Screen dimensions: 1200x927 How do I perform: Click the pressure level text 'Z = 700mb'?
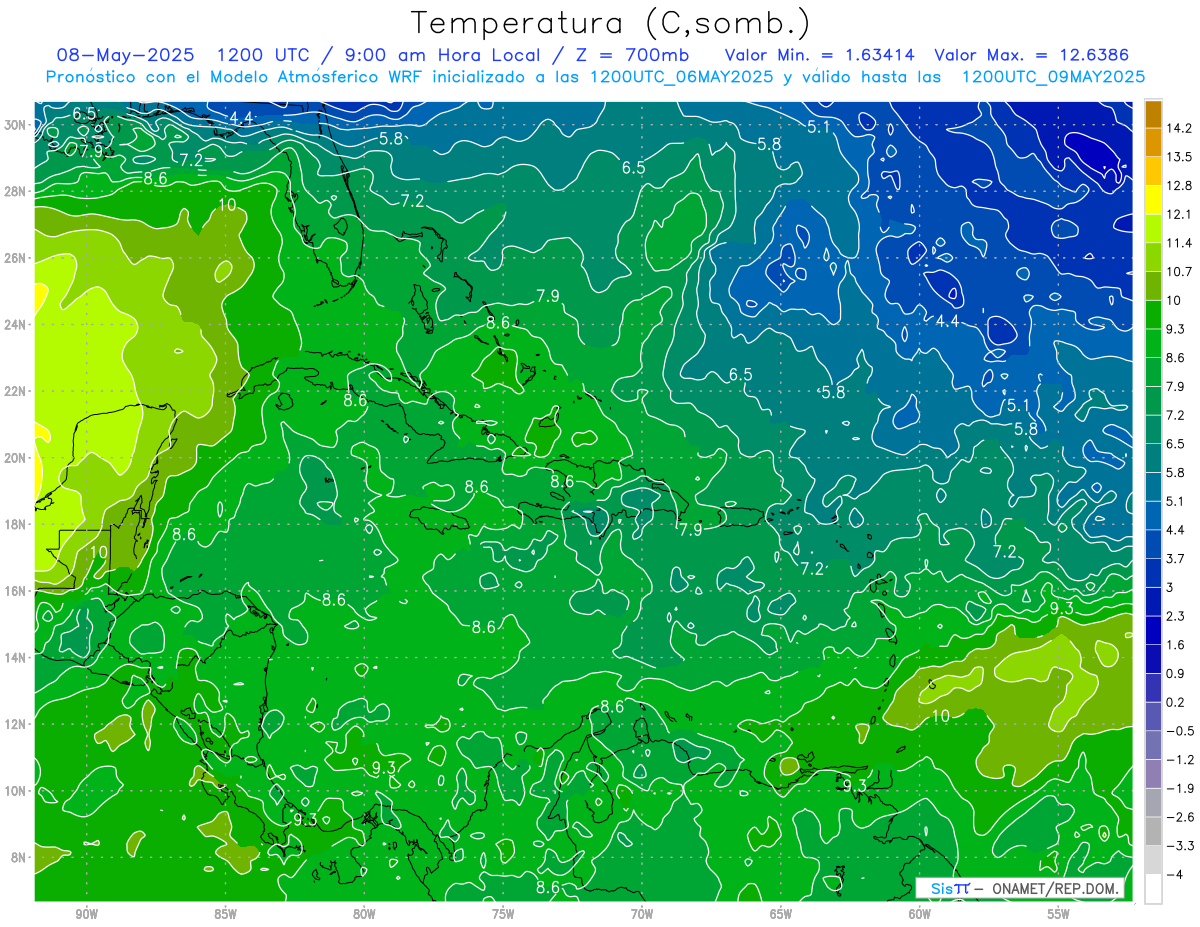pyautogui.click(x=630, y=55)
